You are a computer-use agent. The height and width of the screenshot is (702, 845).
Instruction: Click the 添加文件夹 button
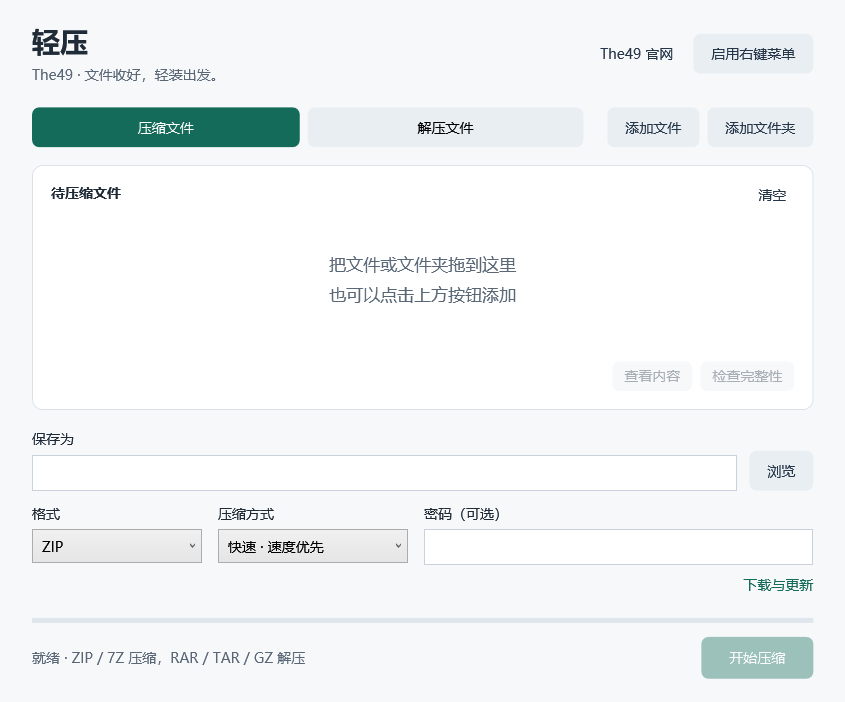(760, 127)
